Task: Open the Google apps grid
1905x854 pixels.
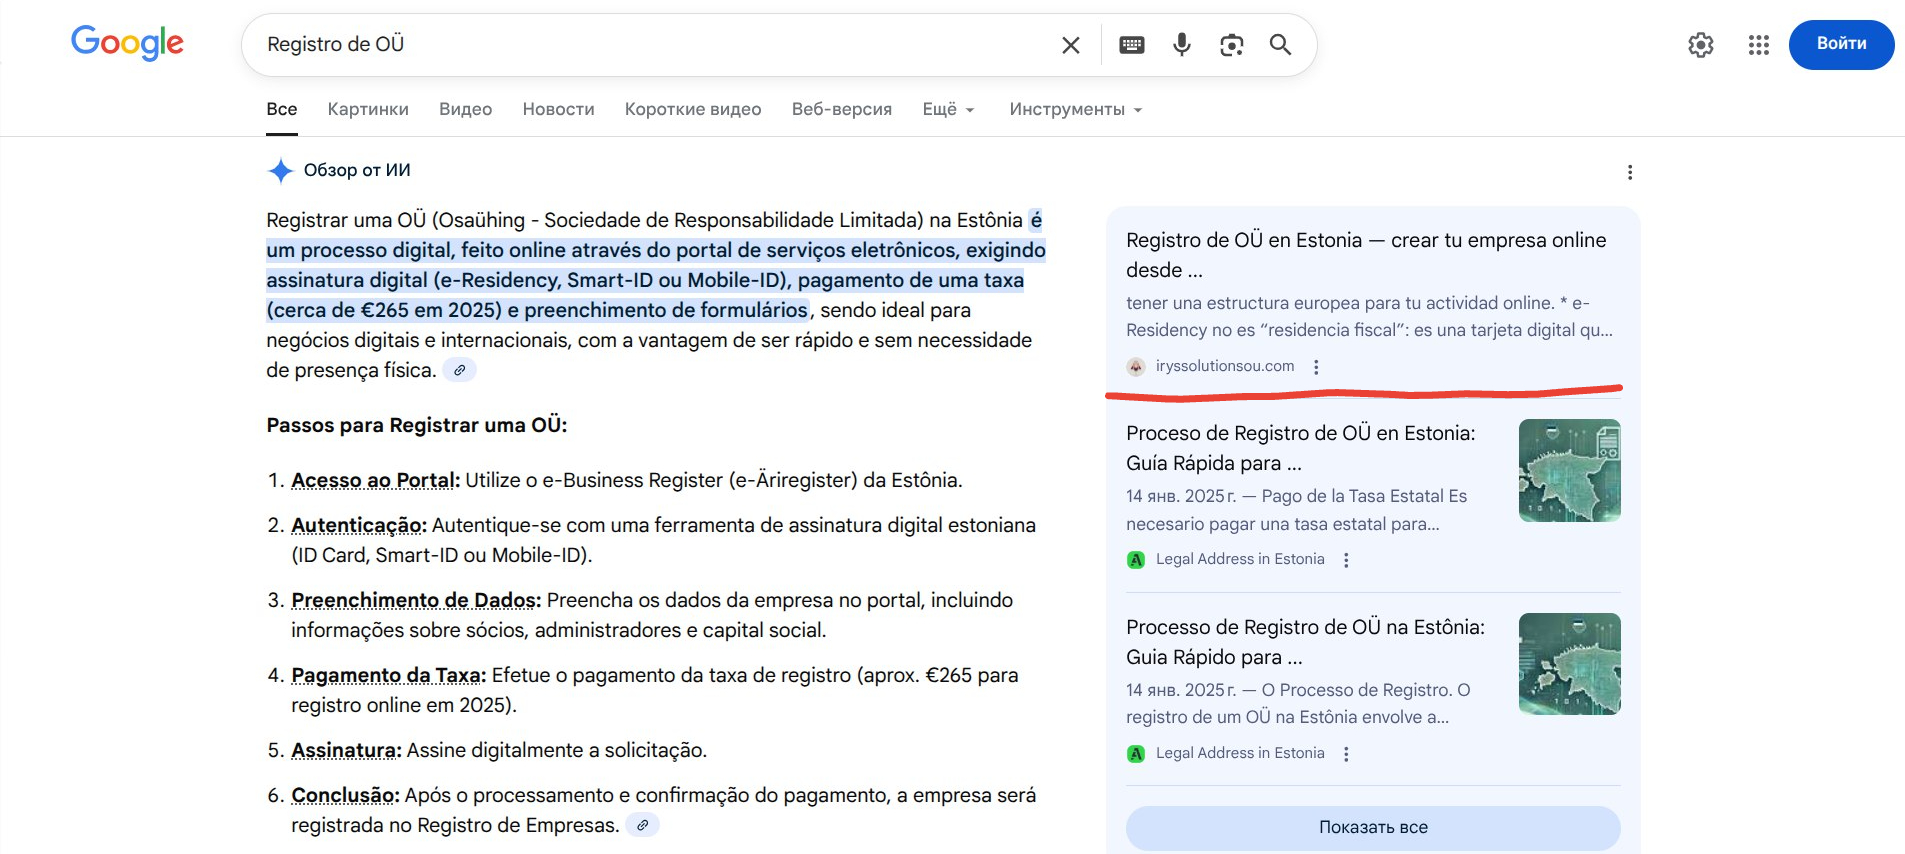Action: (1758, 45)
